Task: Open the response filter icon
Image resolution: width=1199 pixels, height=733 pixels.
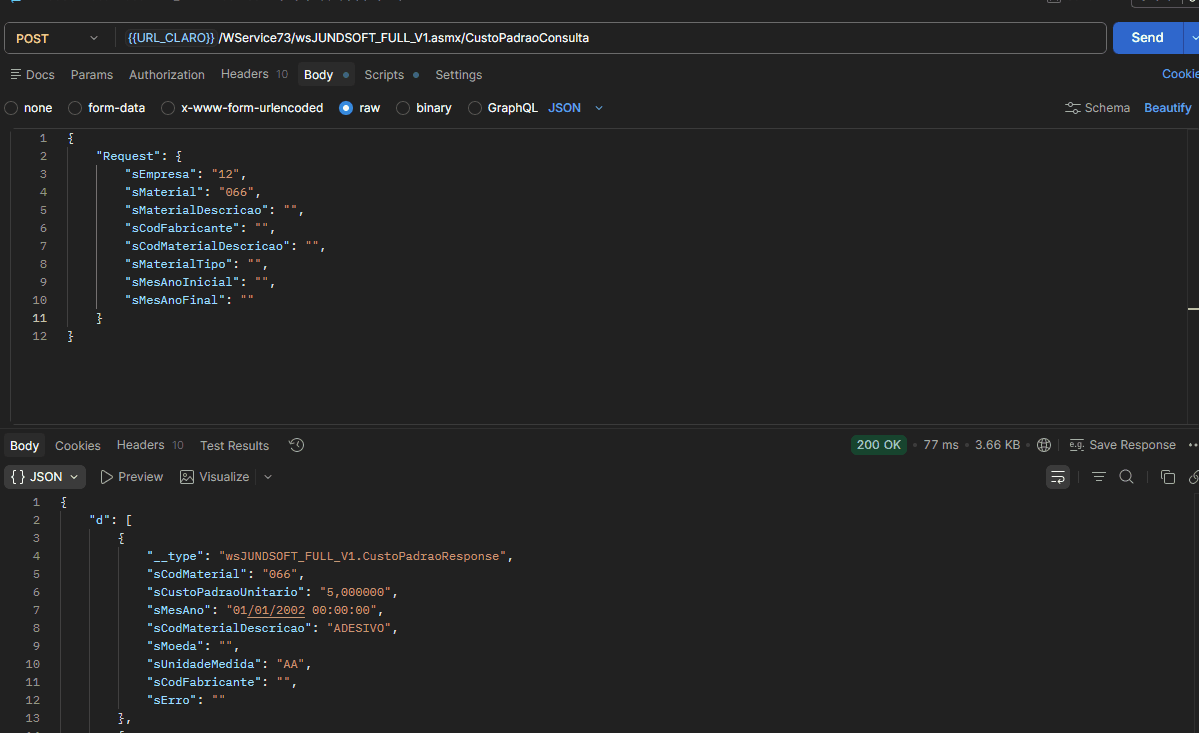Action: click(1099, 477)
